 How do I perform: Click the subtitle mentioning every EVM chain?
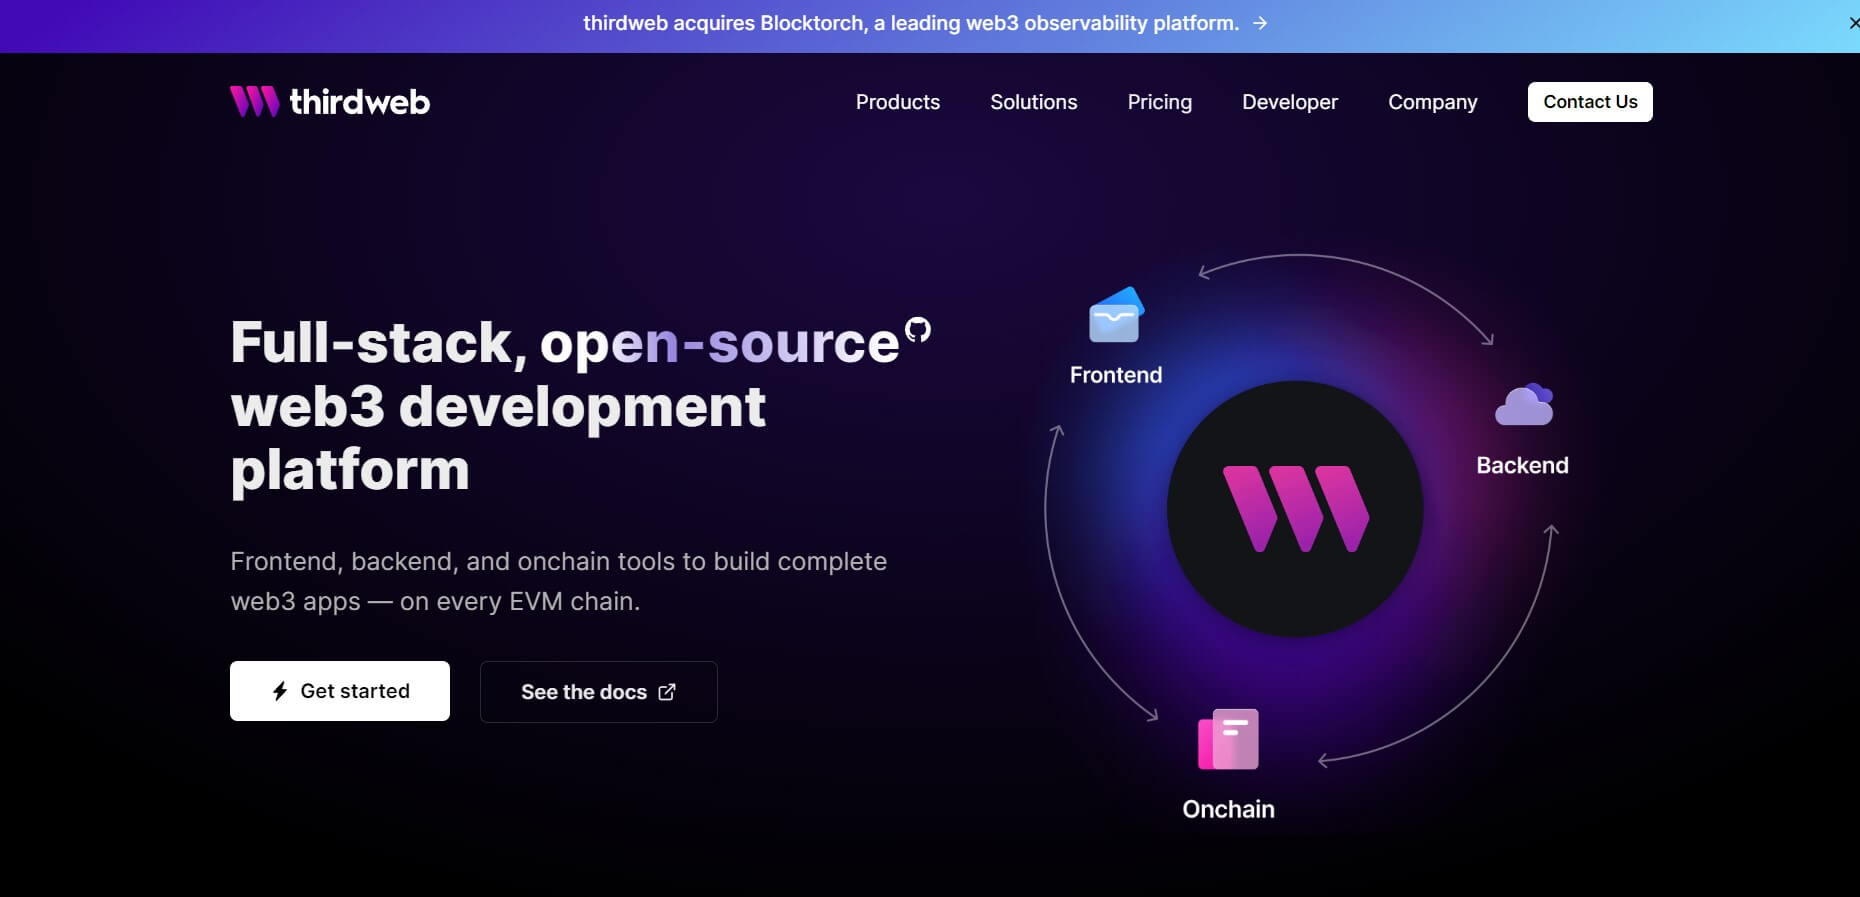(x=558, y=581)
